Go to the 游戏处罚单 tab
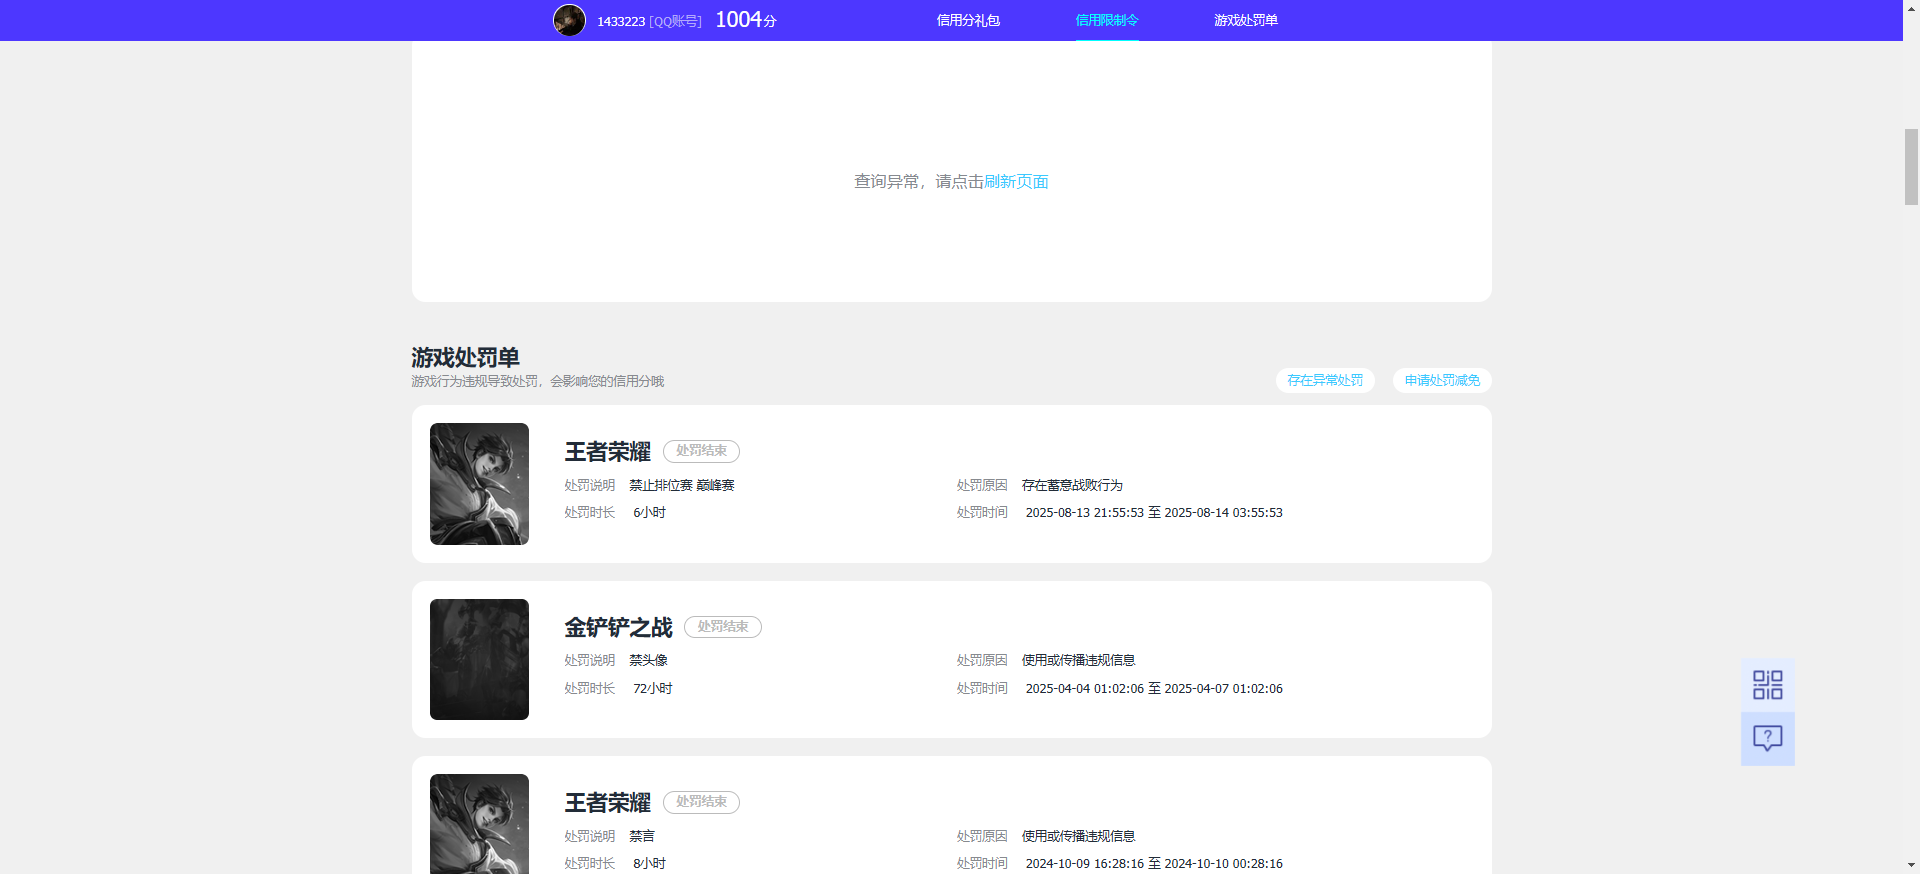 pyautogui.click(x=1246, y=20)
